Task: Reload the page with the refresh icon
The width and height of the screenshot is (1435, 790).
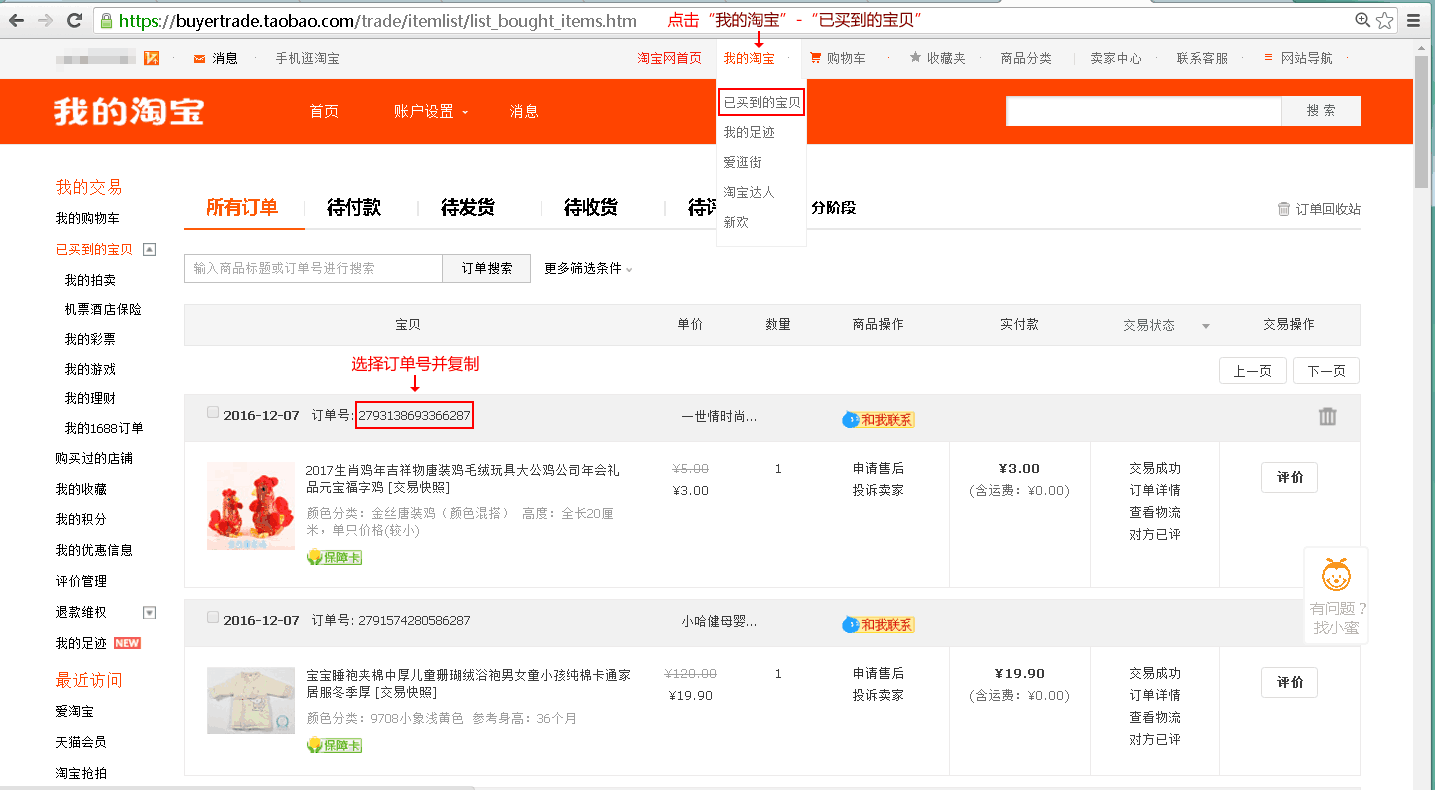Action: [74, 20]
